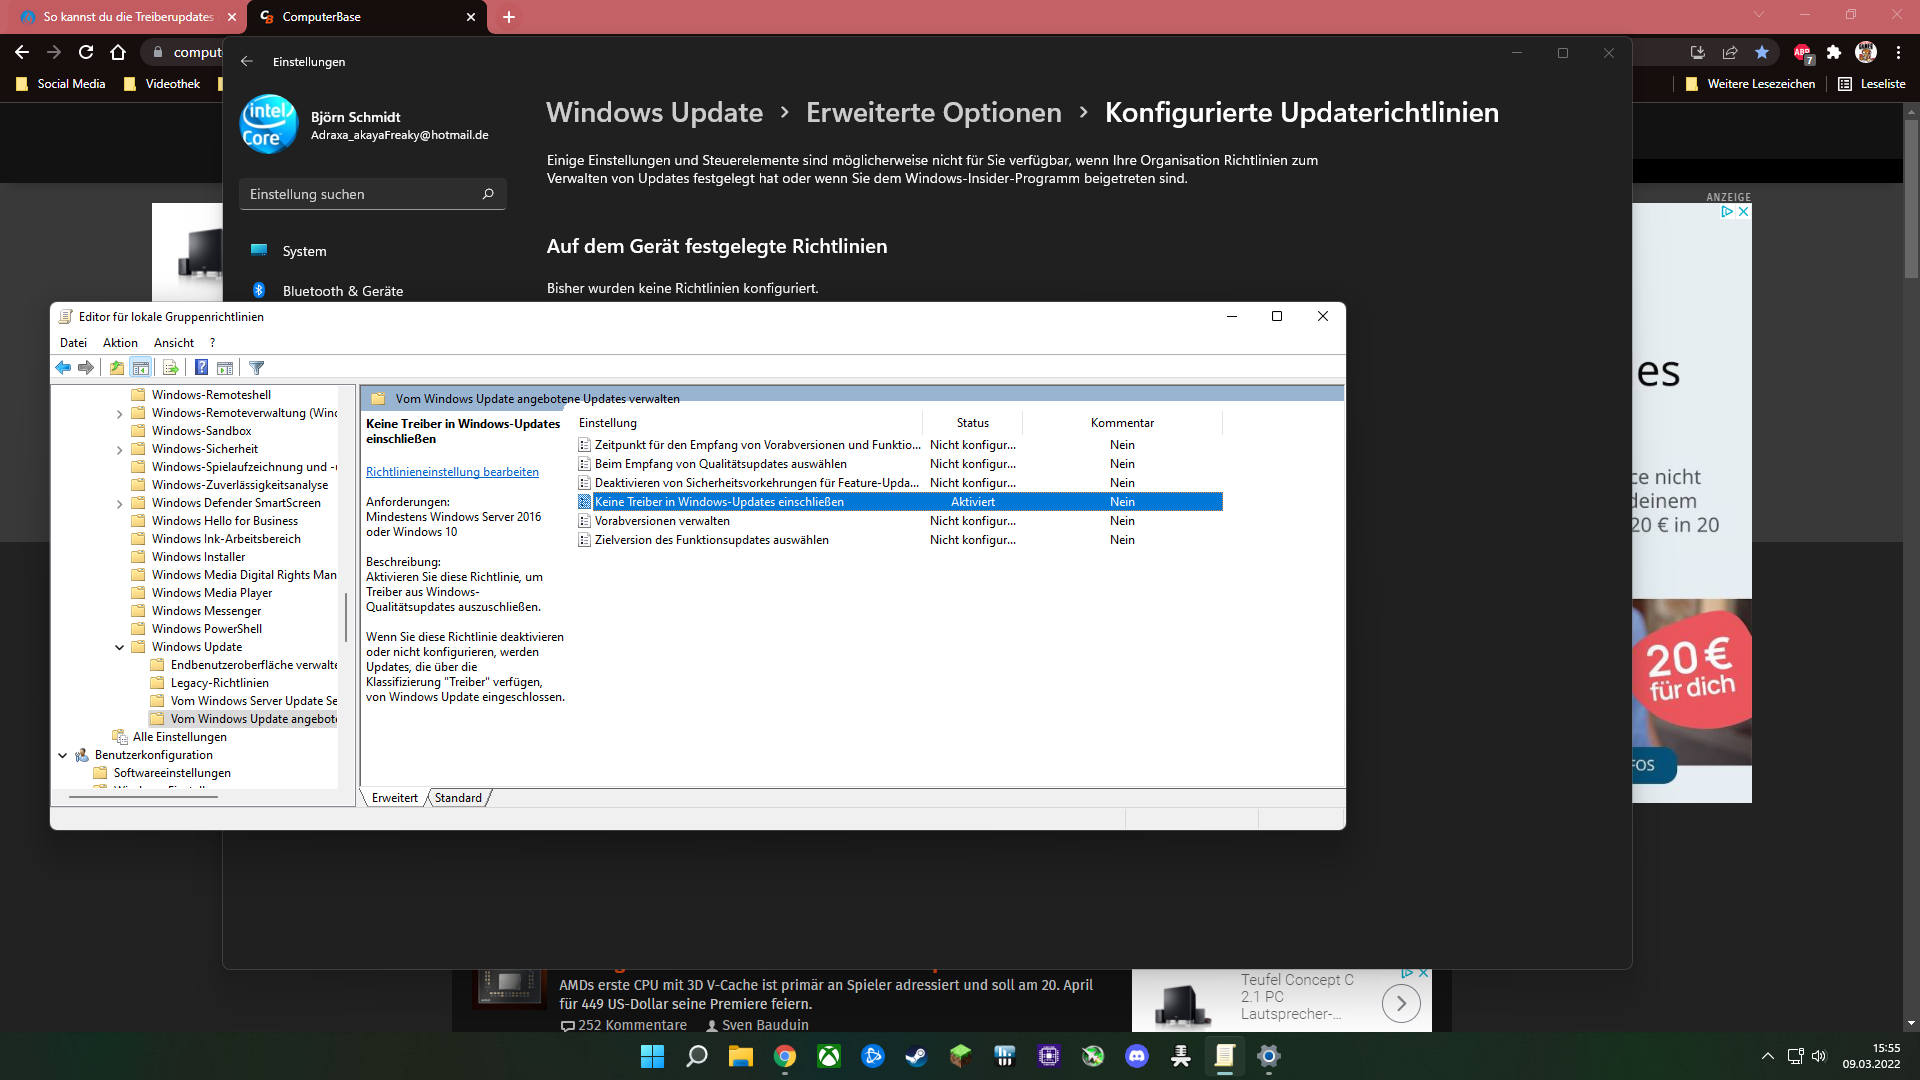
Task: Switch to Settings app in taskbar
Action: pos(1269,1056)
